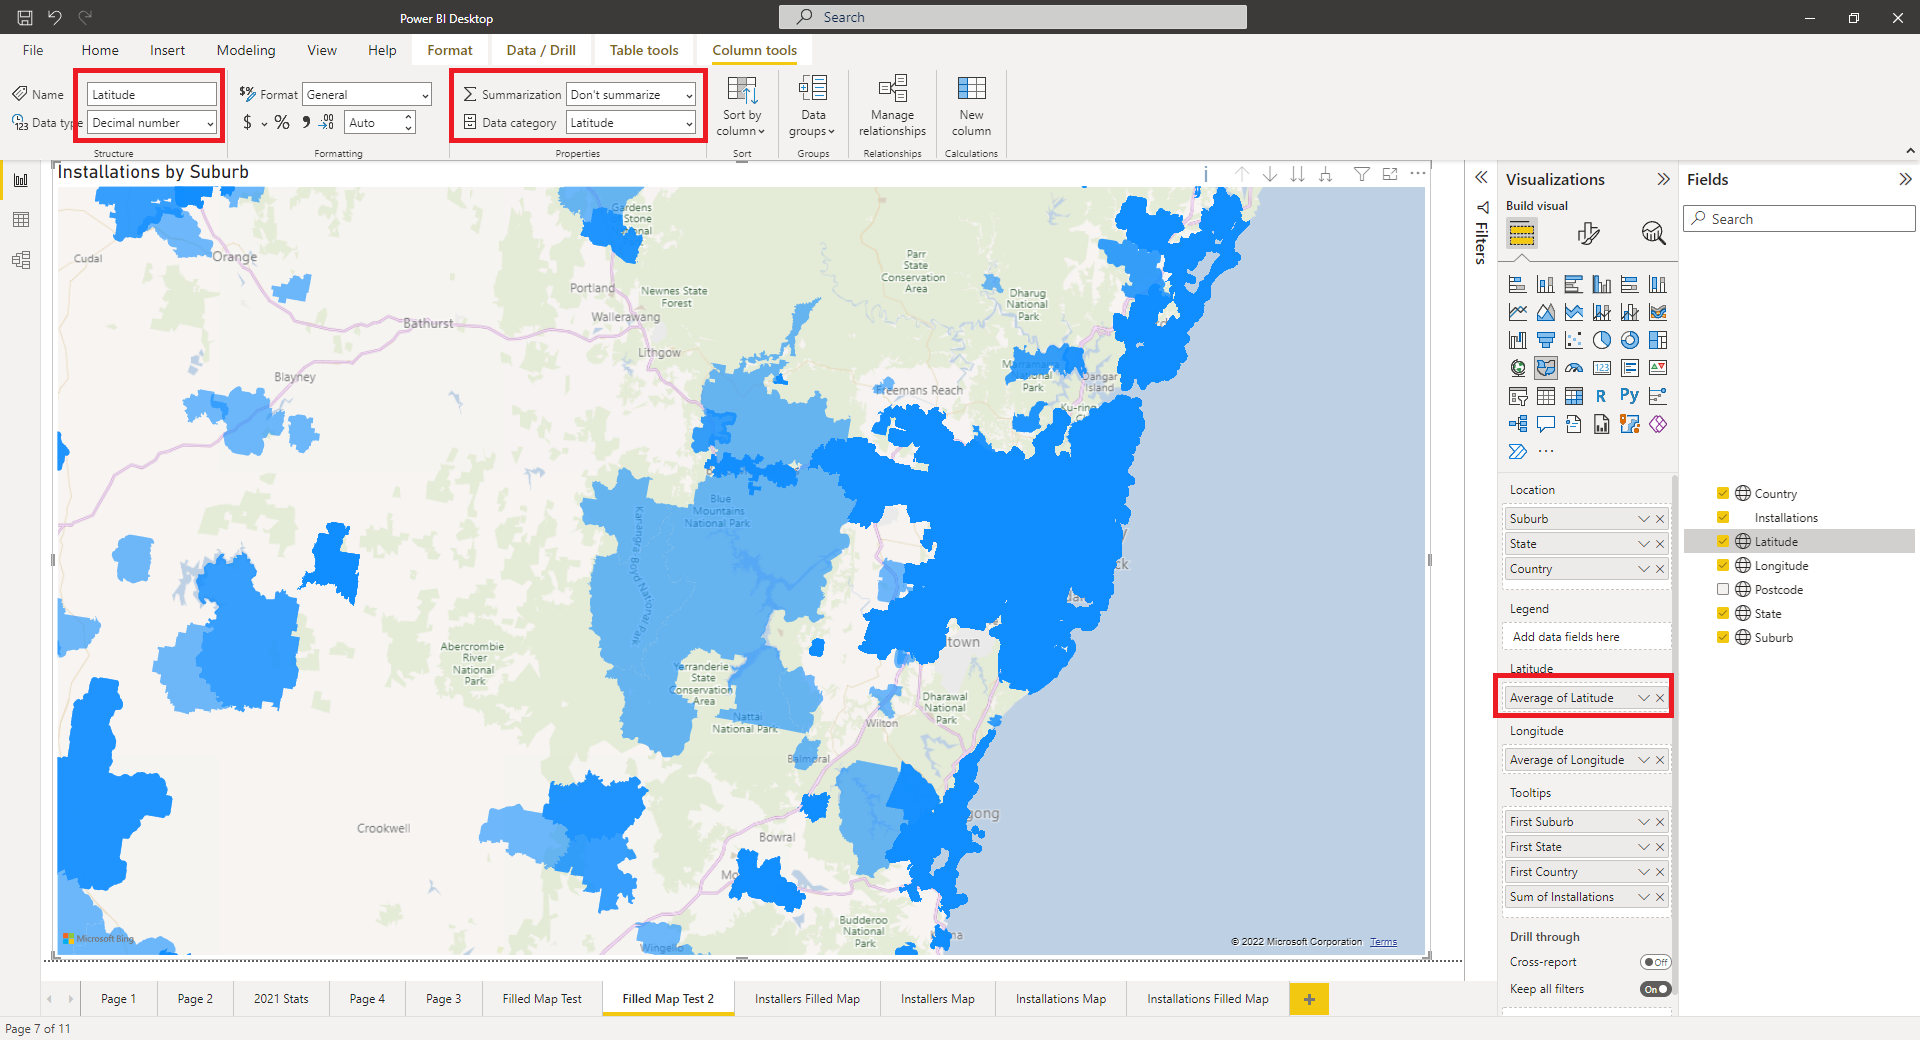Choose the Funnel chart visualization
This screenshot has height=1040, width=1920.
click(x=1546, y=340)
